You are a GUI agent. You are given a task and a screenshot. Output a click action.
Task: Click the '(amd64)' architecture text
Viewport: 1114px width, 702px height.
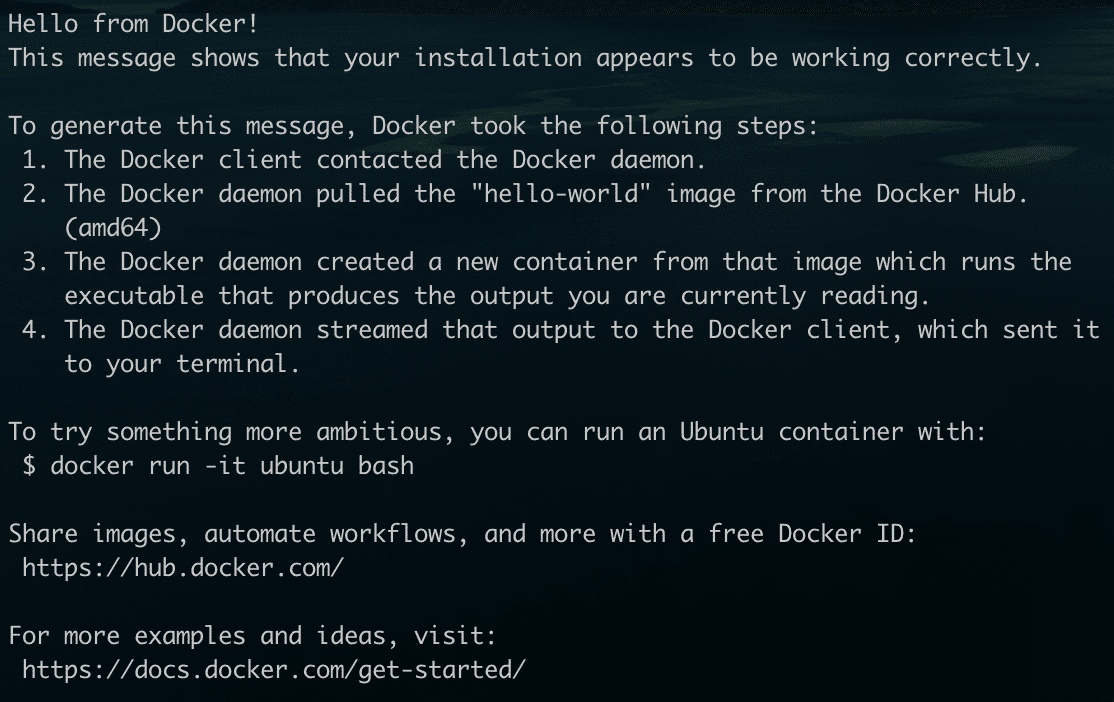pos(113,228)
